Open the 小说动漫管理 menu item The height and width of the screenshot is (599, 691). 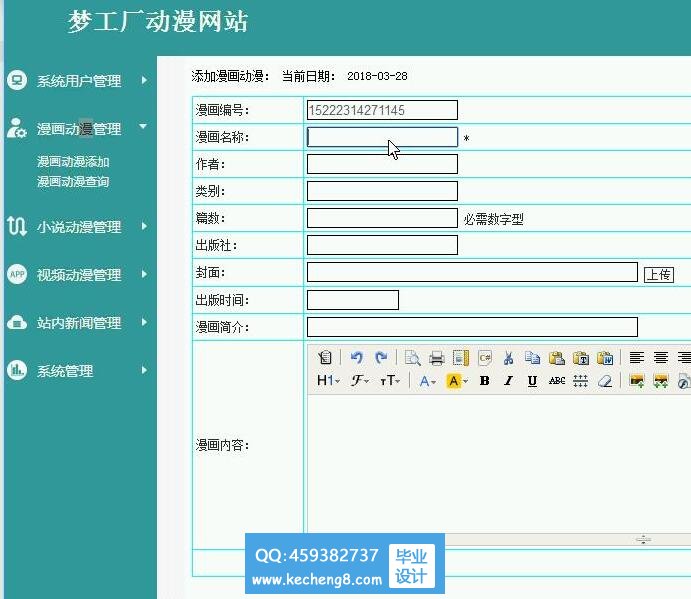[x=79, y=227]
